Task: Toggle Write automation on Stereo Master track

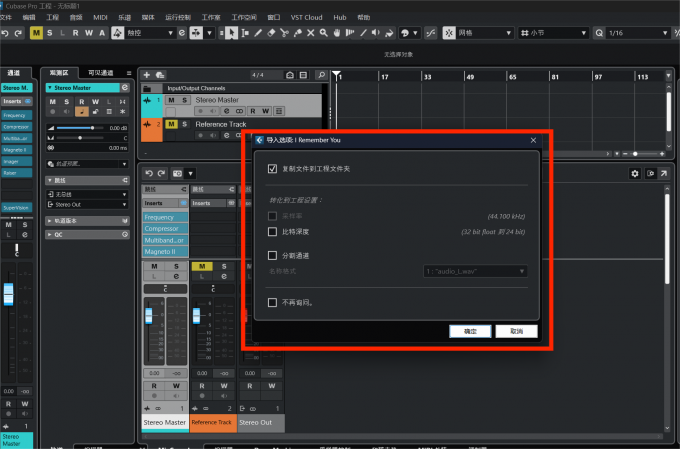Action: (265, 111)
